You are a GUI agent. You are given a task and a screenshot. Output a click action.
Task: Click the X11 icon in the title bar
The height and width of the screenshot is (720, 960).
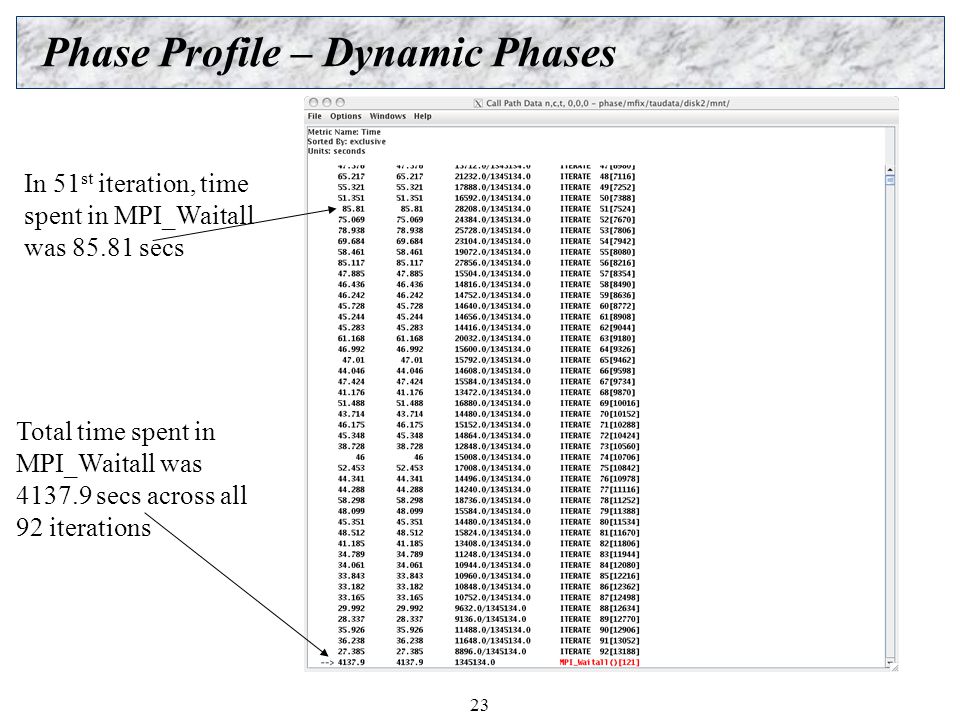[x=478, y=103]
